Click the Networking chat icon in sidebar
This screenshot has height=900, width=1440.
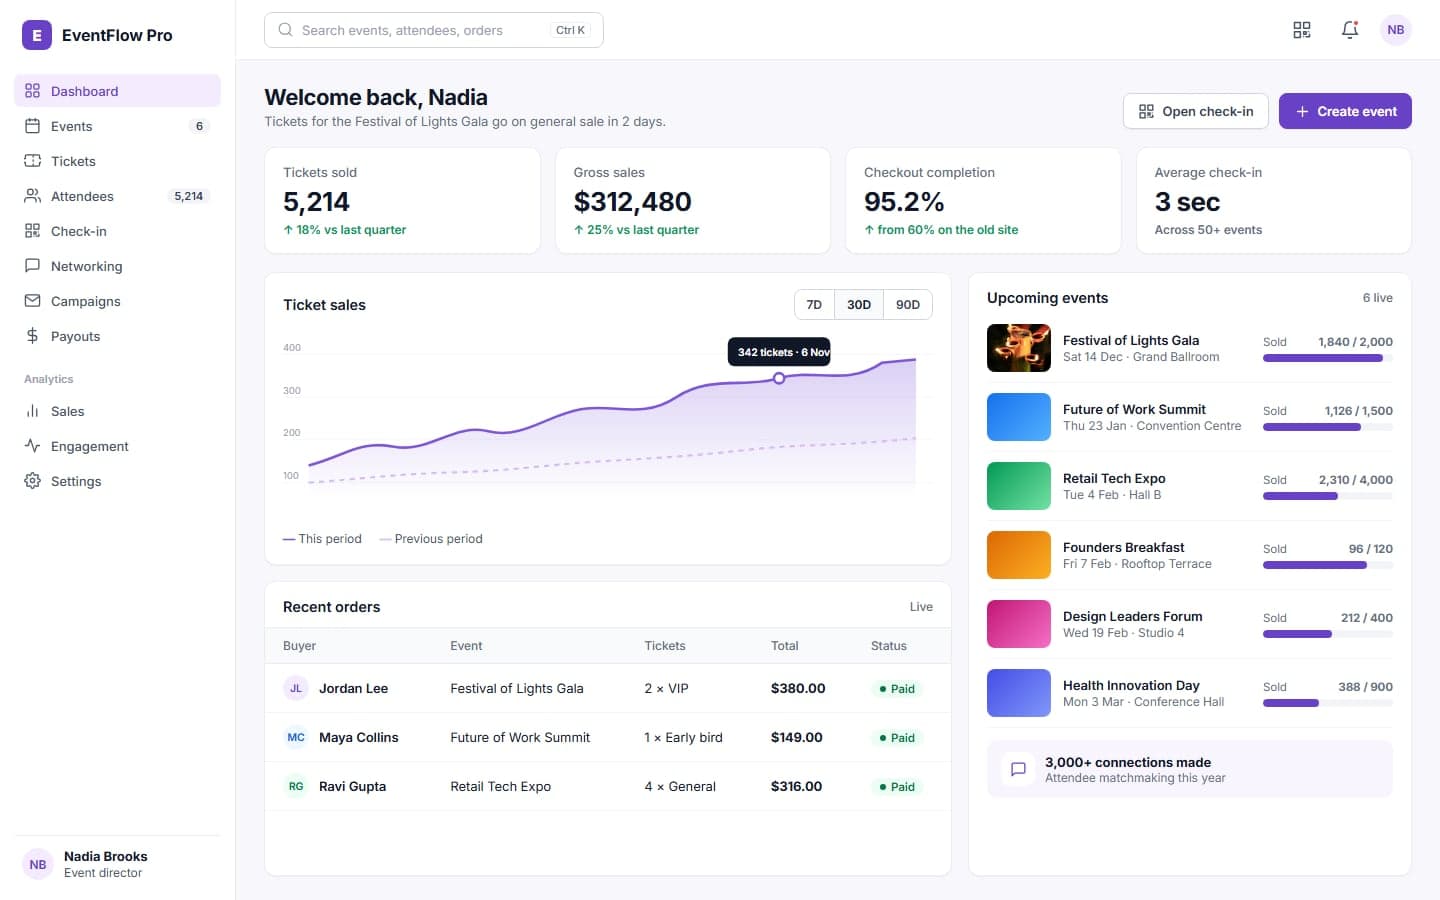[32, 266]
